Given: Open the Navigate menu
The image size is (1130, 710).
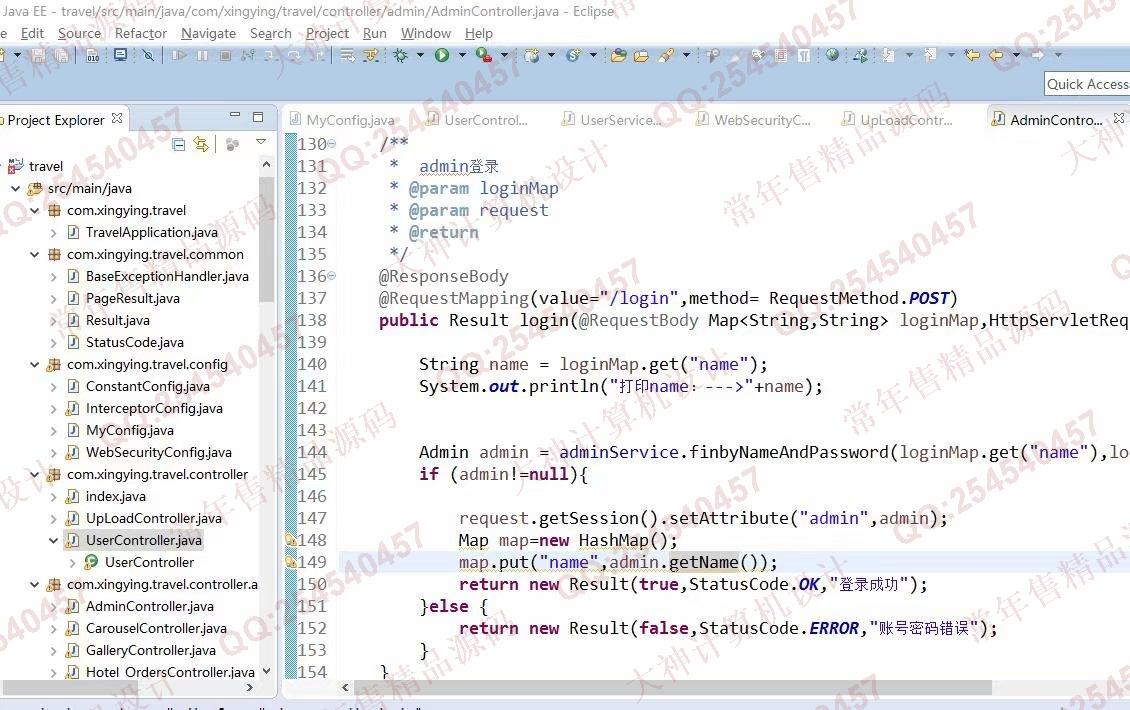Looking at the screenshot, I should [x=208, y=33].
